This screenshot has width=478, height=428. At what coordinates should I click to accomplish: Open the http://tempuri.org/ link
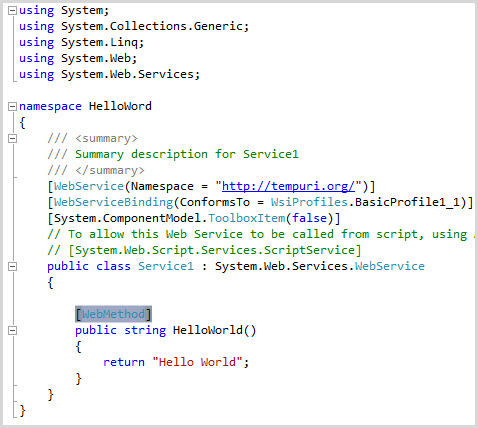[288, 186]
